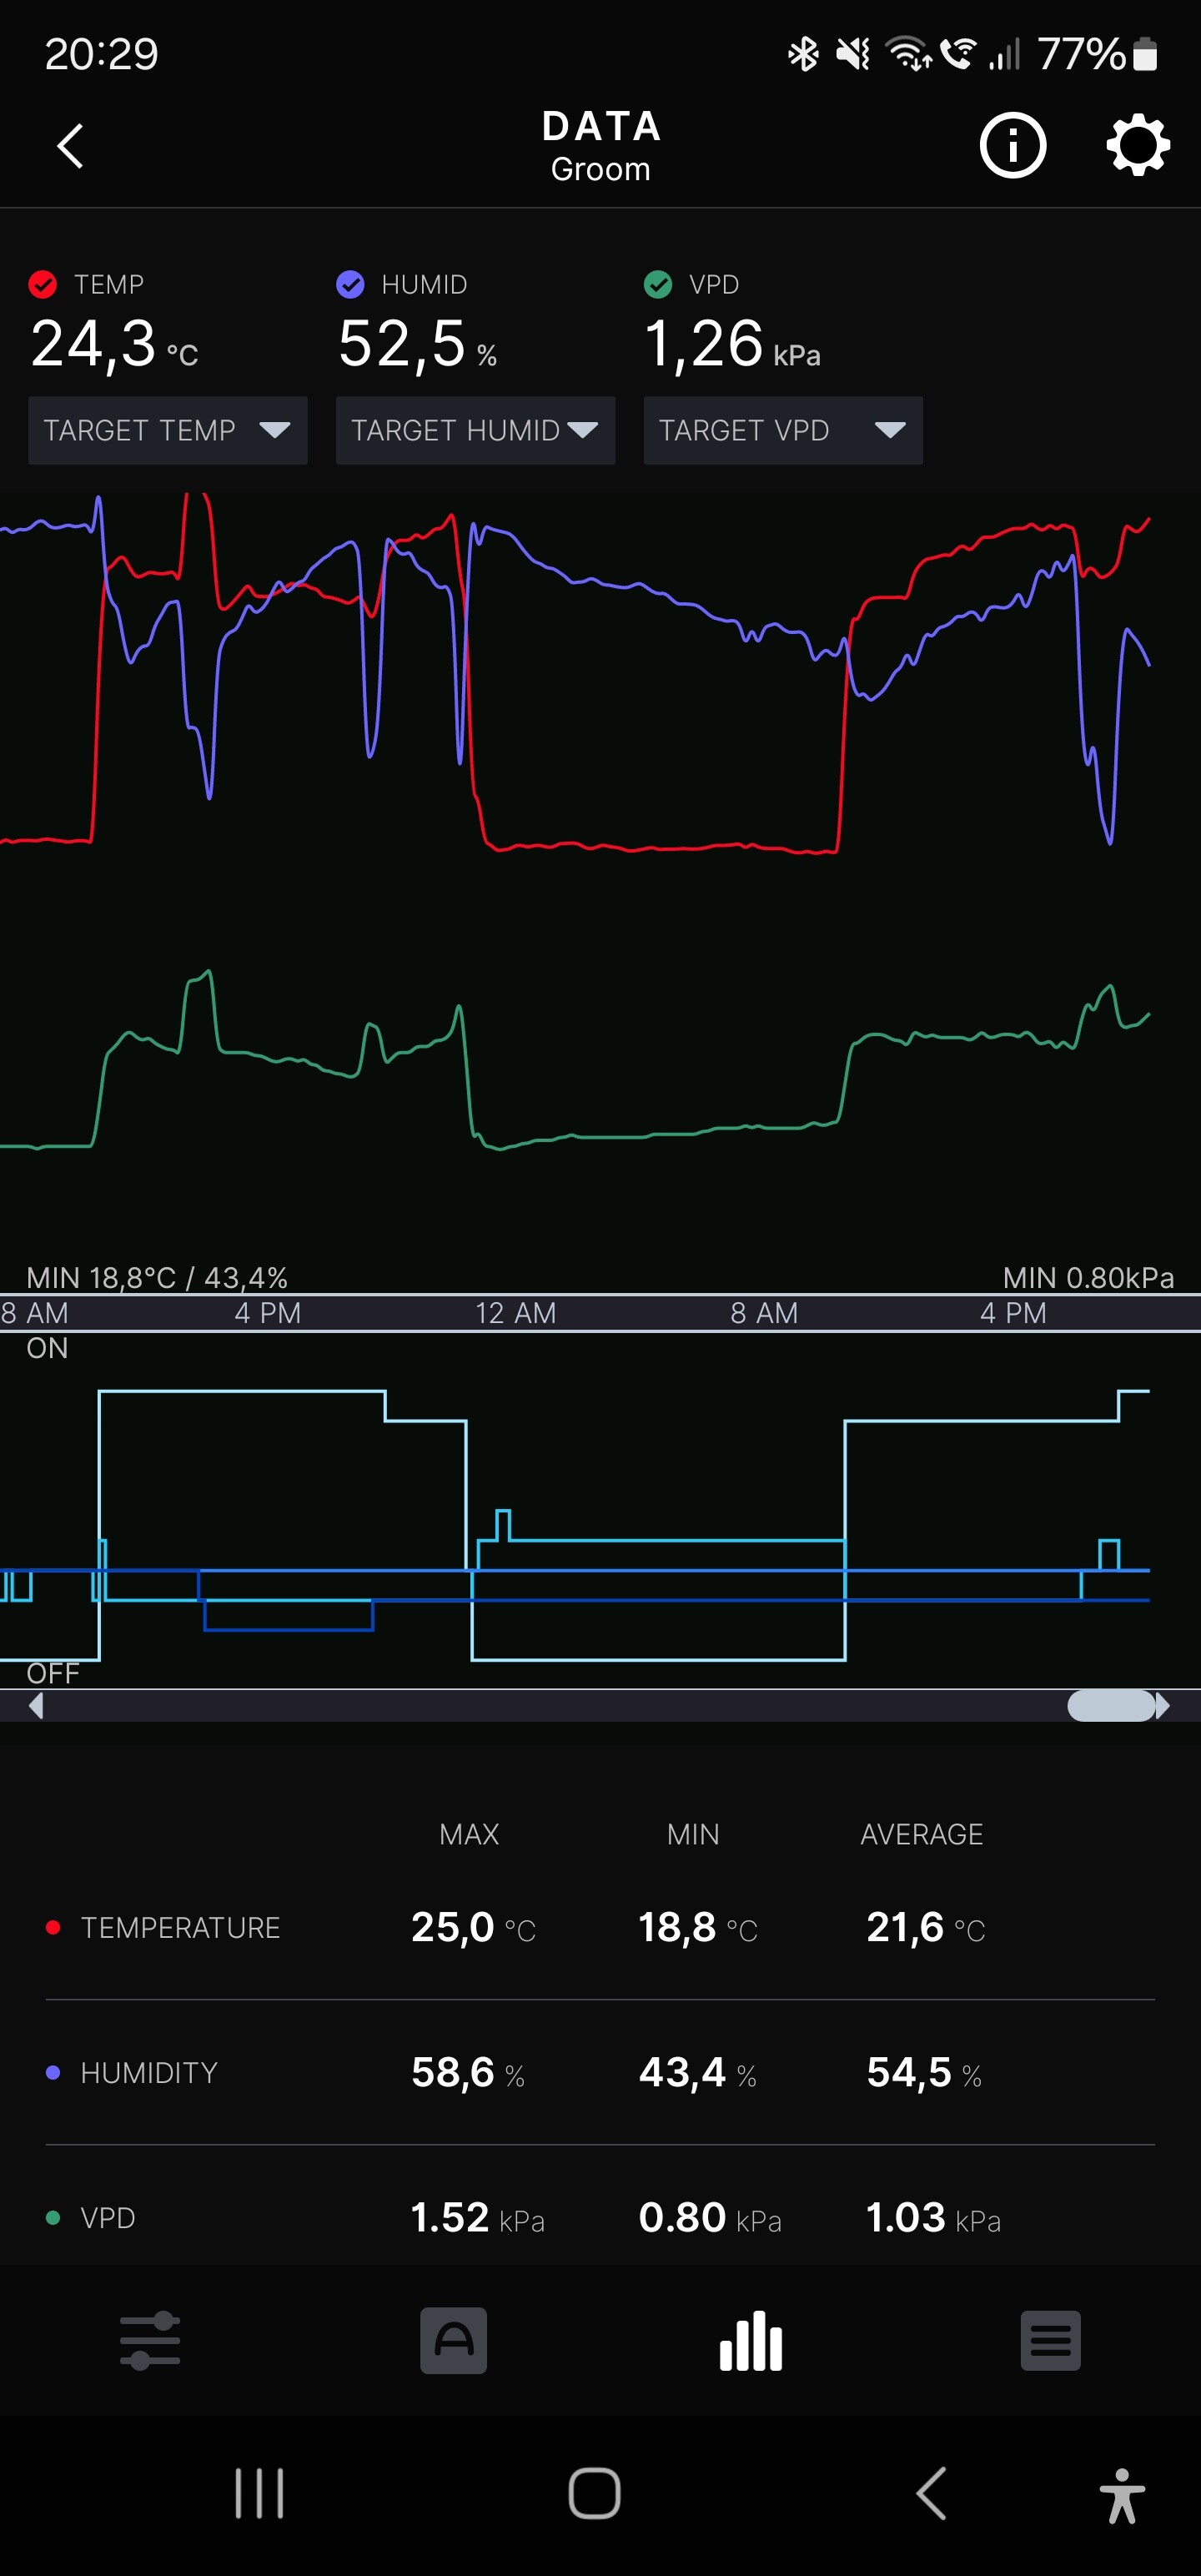
Task: Tap the Android accessibility figure icon
Action: [1122, 2495]
